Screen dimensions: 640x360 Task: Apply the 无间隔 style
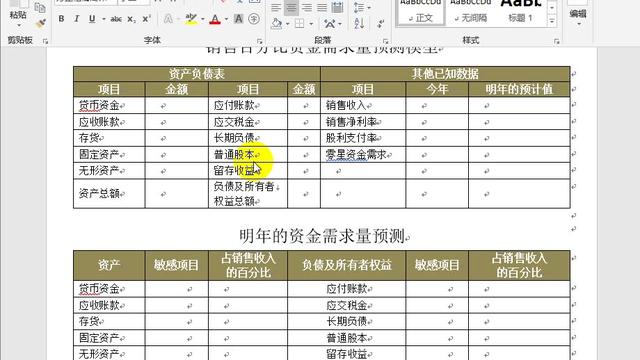tap(471, 12)
